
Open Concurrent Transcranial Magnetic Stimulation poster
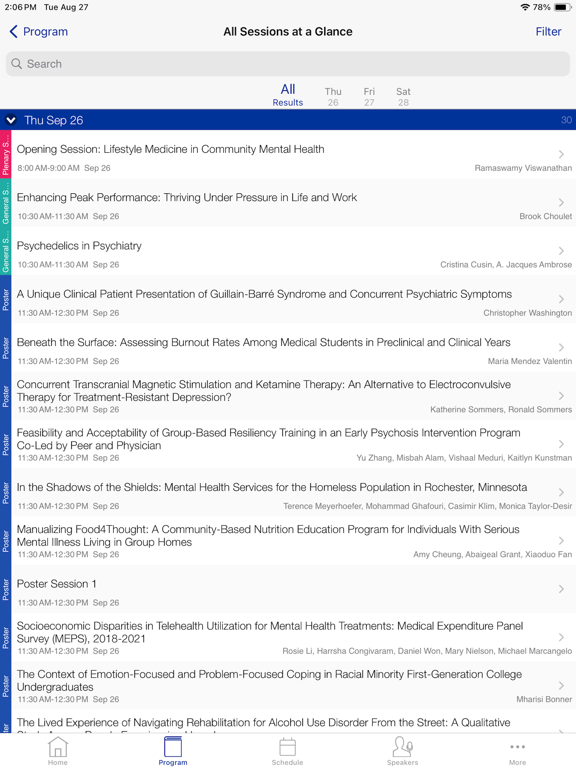pyautogui.click(x=264, y=391)
